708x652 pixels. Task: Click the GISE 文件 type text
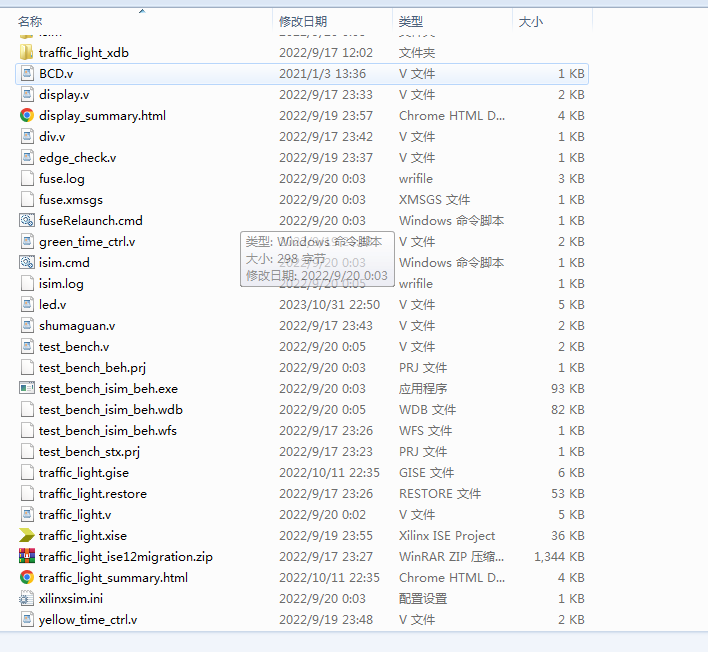tap(426, 472)
